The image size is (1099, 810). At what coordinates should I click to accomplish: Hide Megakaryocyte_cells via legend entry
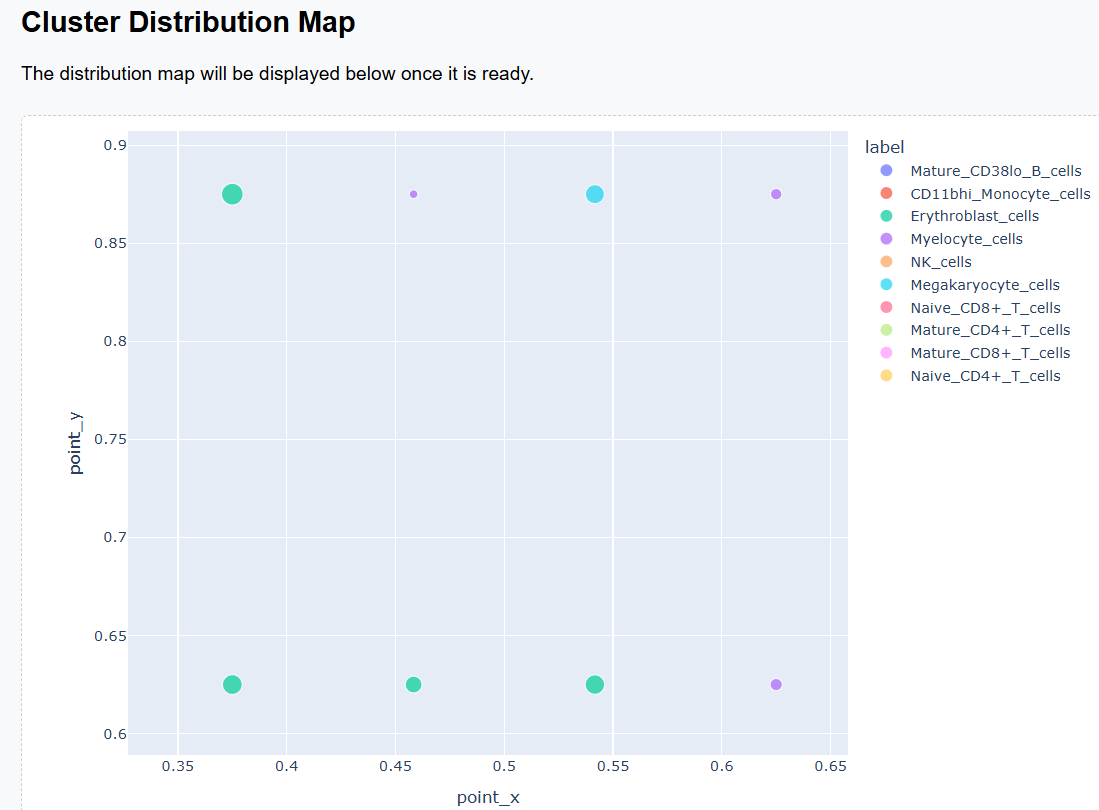click(984, 285)
